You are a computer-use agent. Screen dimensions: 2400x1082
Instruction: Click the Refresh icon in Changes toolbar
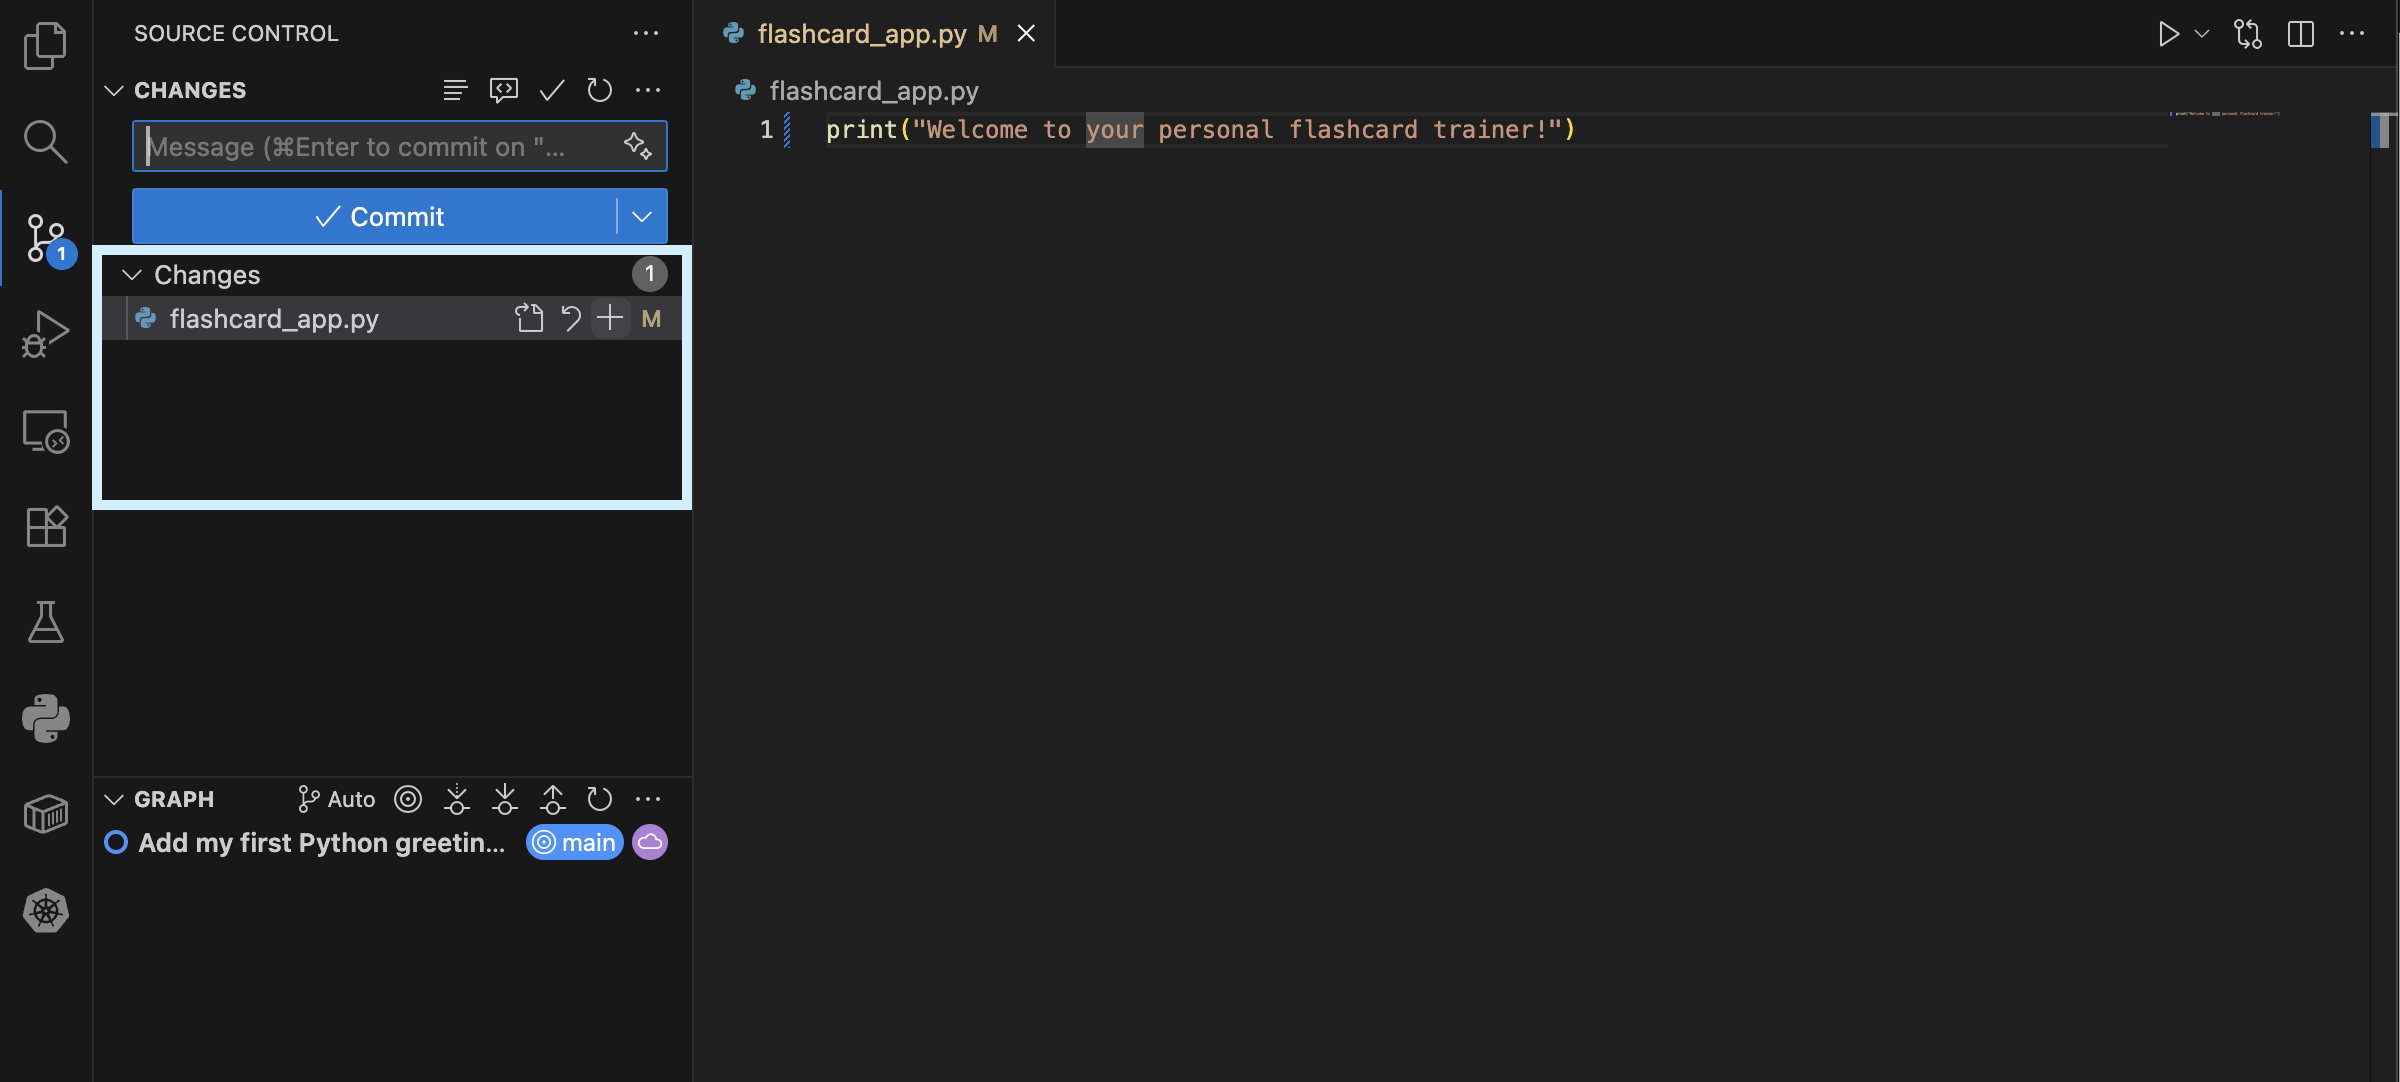click(x=600, y=90)
